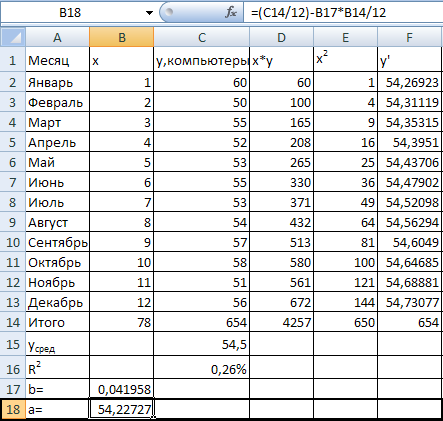This screenshot has width=443, height=421.
Task: Click x*y cell with value 672
Action: tap(282, 302)
